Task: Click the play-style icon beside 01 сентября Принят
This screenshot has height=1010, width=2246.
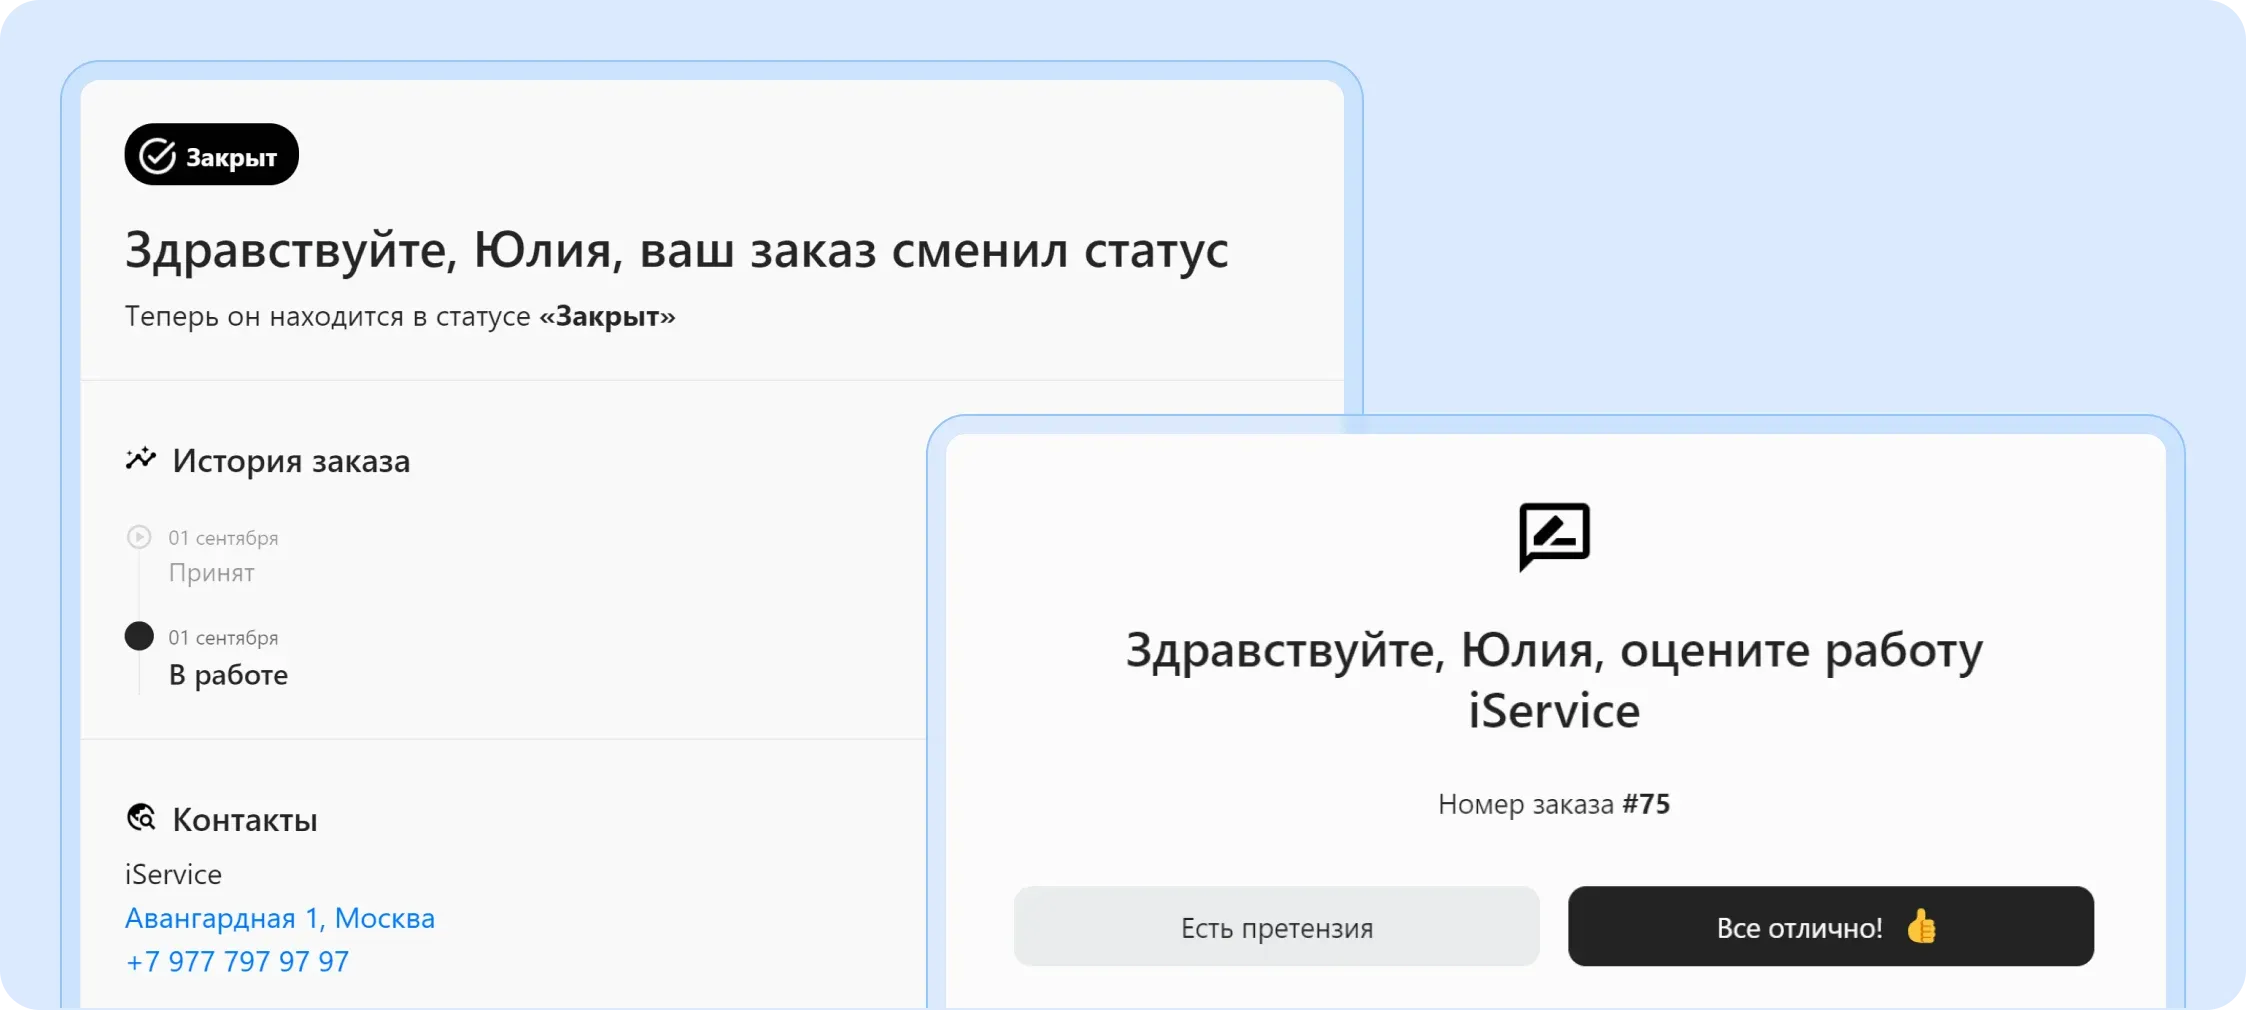Action: [x=140, y=537]
